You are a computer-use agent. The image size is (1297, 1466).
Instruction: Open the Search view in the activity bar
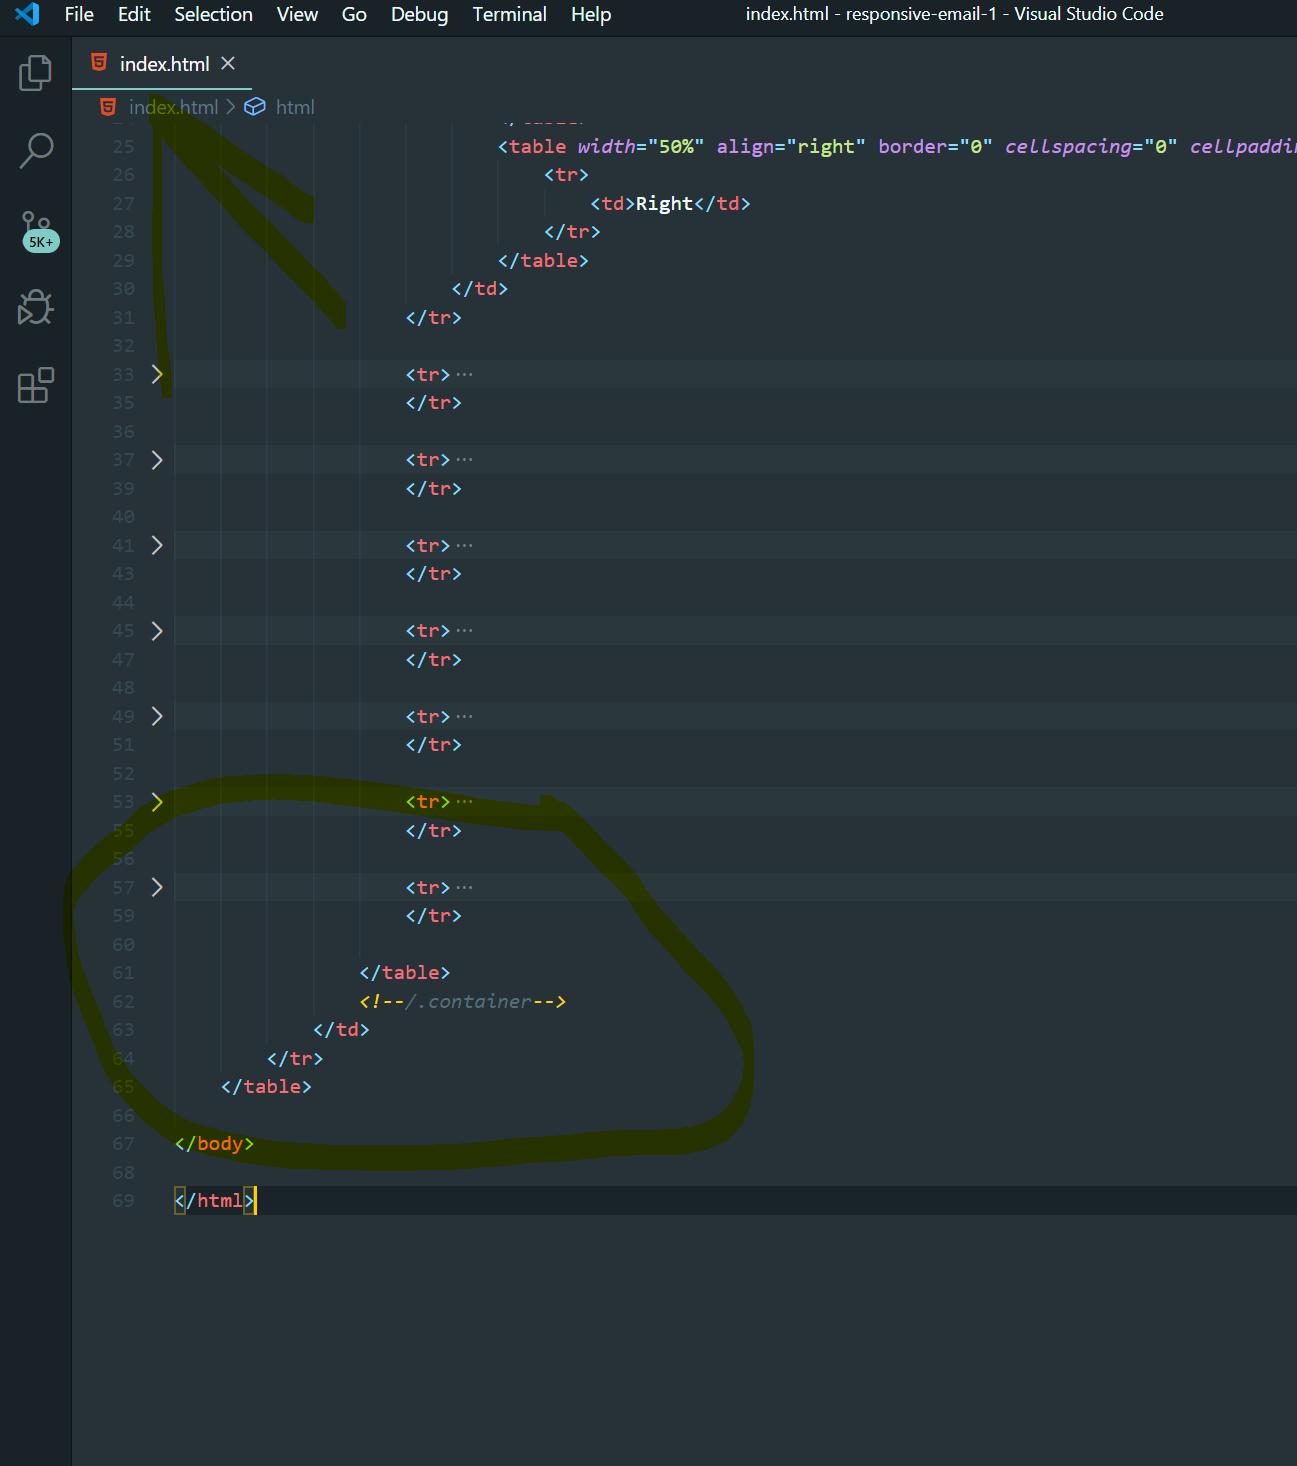click(36, 150)
